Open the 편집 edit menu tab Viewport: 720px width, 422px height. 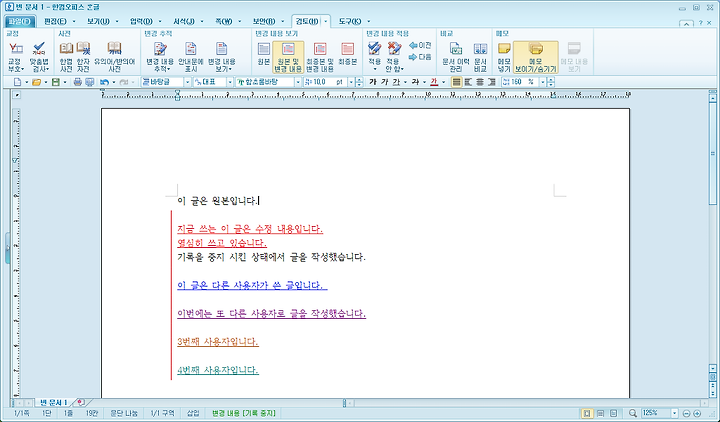56,22
